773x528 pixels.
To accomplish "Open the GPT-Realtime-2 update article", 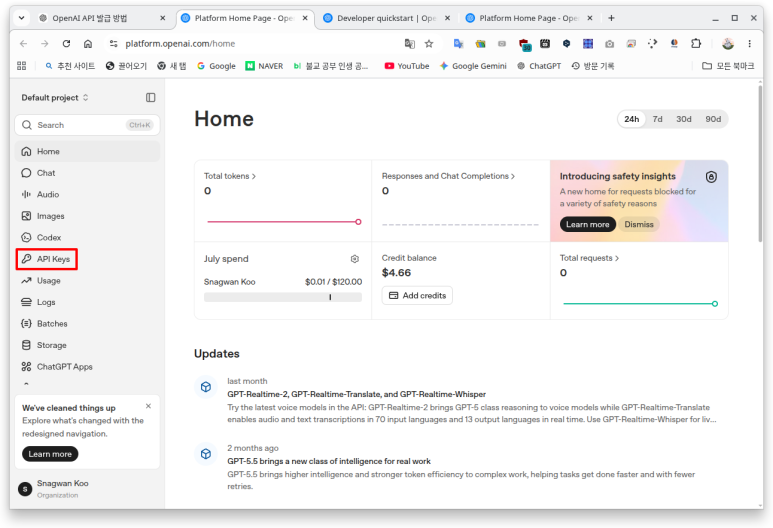I will point(356,394).
